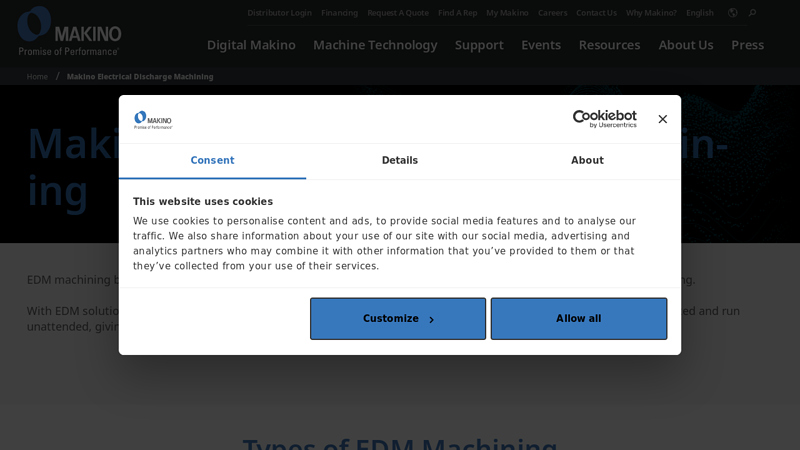This screenshot has height=450, width=800.
Task: Go to Home breadcrumb link
Action: tap(37, 77)
